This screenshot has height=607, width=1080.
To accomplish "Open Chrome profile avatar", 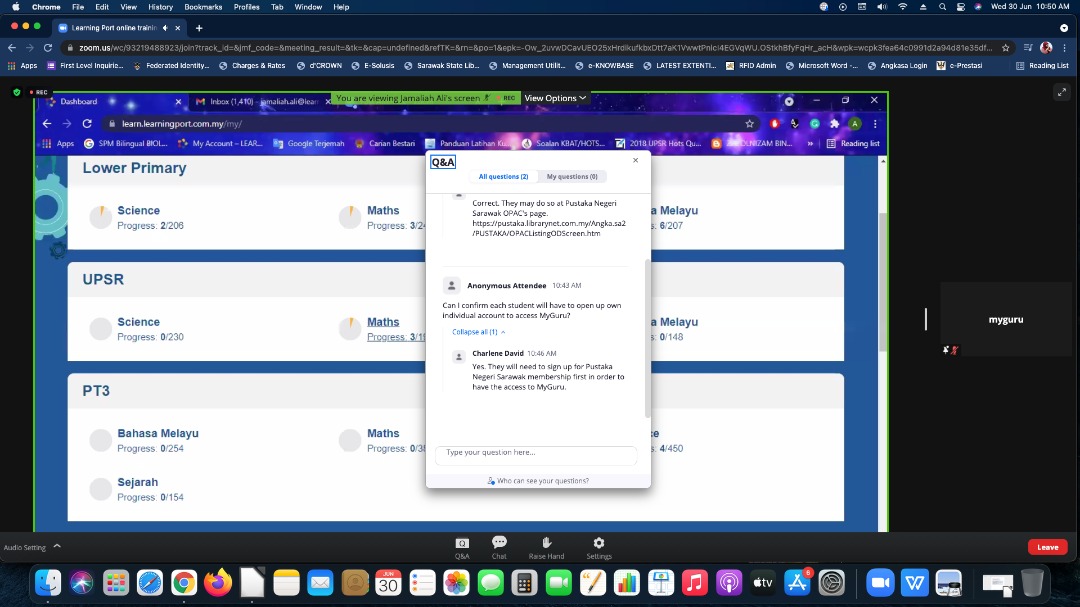I will [1046, 48].
